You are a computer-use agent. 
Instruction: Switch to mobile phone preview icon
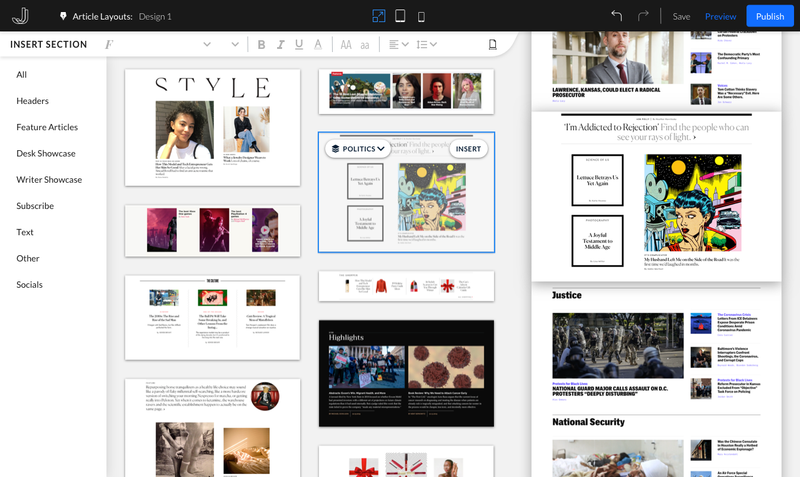421,17
